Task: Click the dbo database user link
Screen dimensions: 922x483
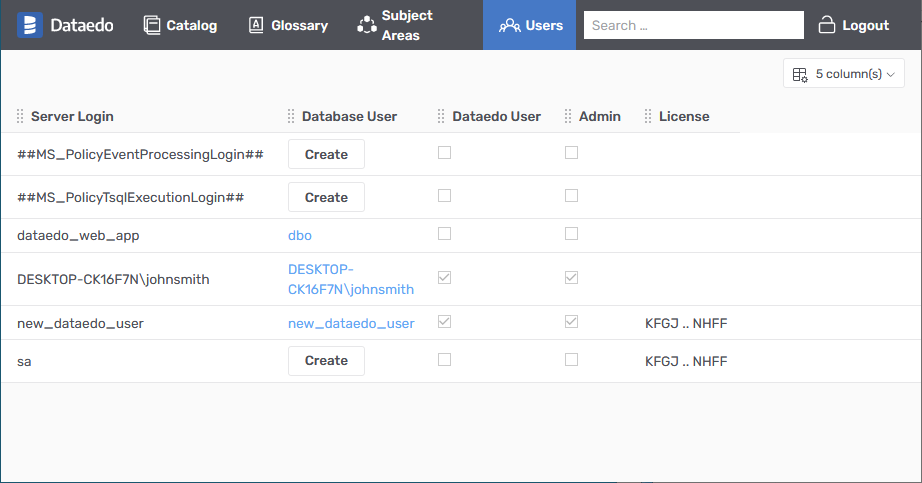Action: pos(300,235)
